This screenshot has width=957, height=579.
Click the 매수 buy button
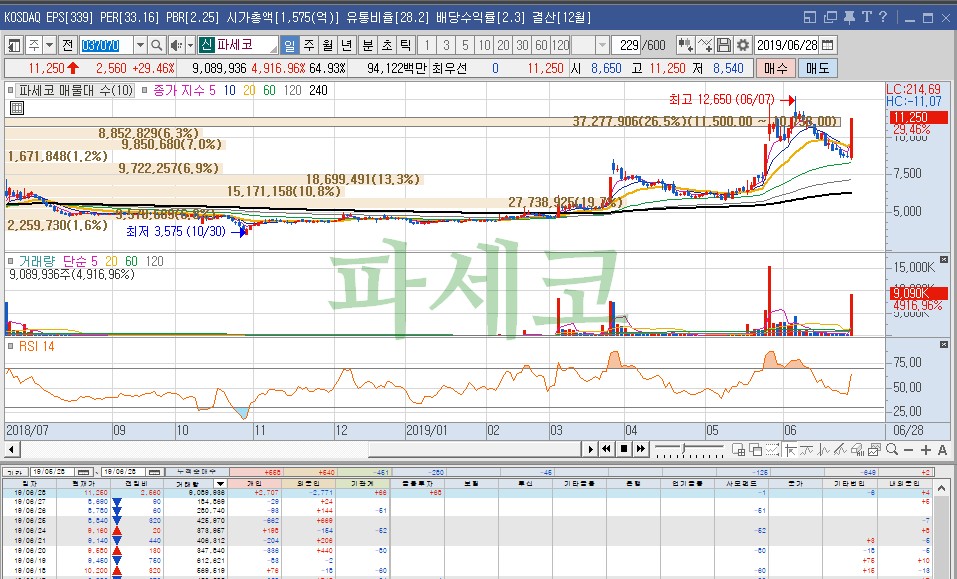[x=775, y=68]
